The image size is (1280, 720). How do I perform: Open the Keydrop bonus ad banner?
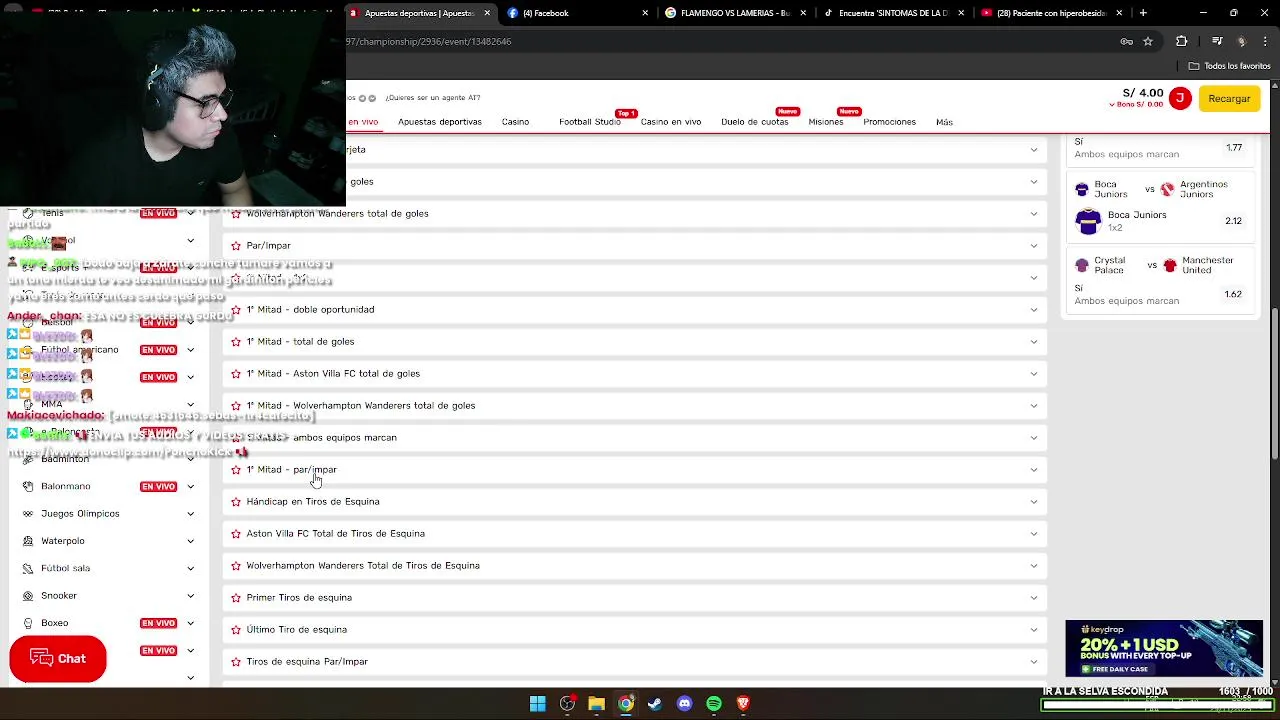click(1164, 649)
